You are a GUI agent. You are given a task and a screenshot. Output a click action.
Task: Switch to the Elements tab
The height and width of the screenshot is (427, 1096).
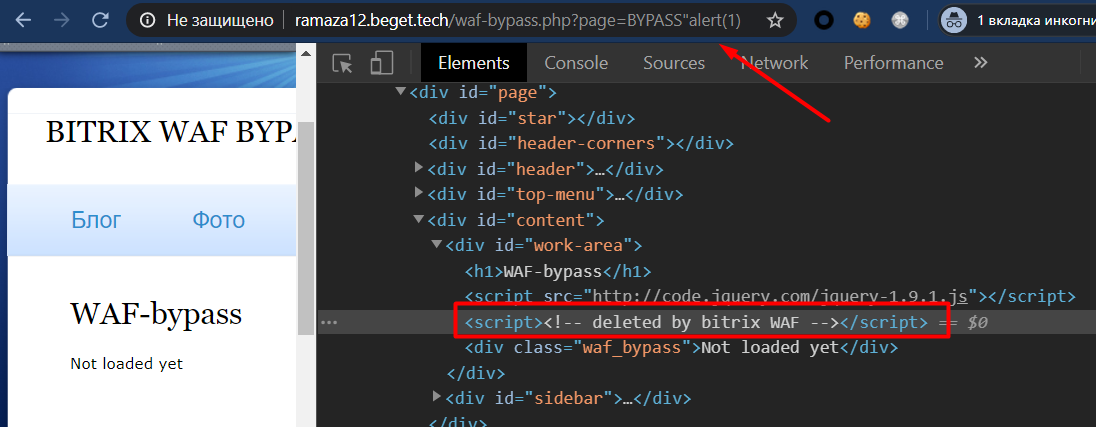(473, 63)
